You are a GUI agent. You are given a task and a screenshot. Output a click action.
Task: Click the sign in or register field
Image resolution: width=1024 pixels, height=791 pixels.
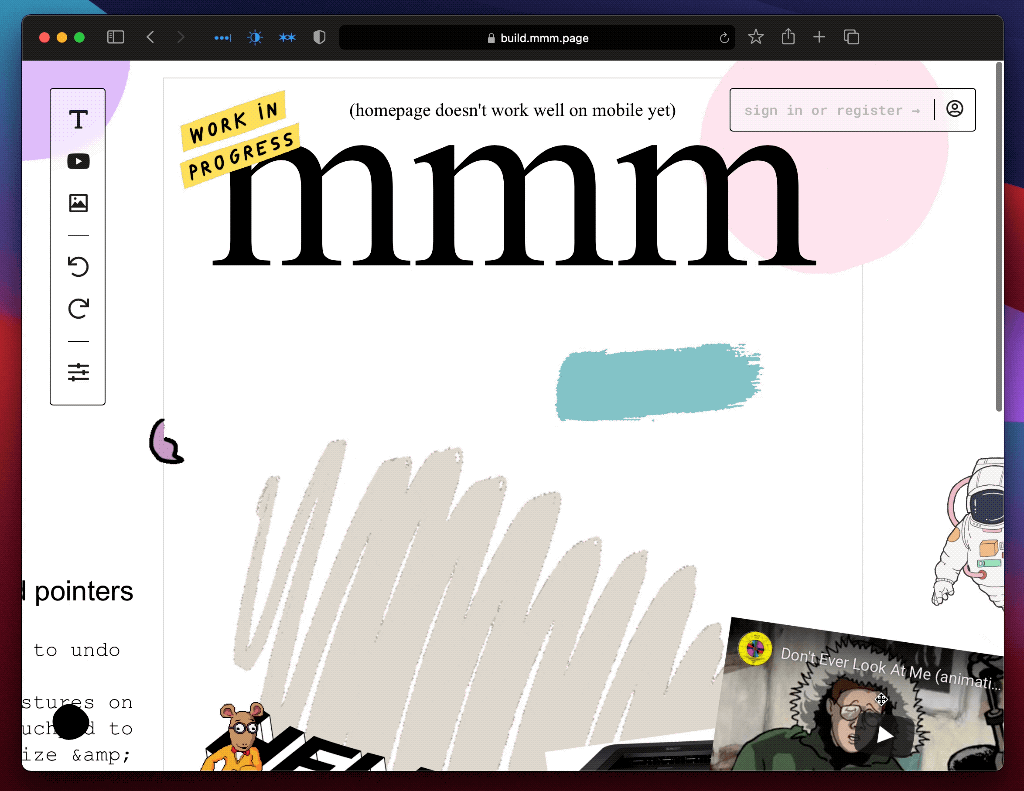[832, 110]
